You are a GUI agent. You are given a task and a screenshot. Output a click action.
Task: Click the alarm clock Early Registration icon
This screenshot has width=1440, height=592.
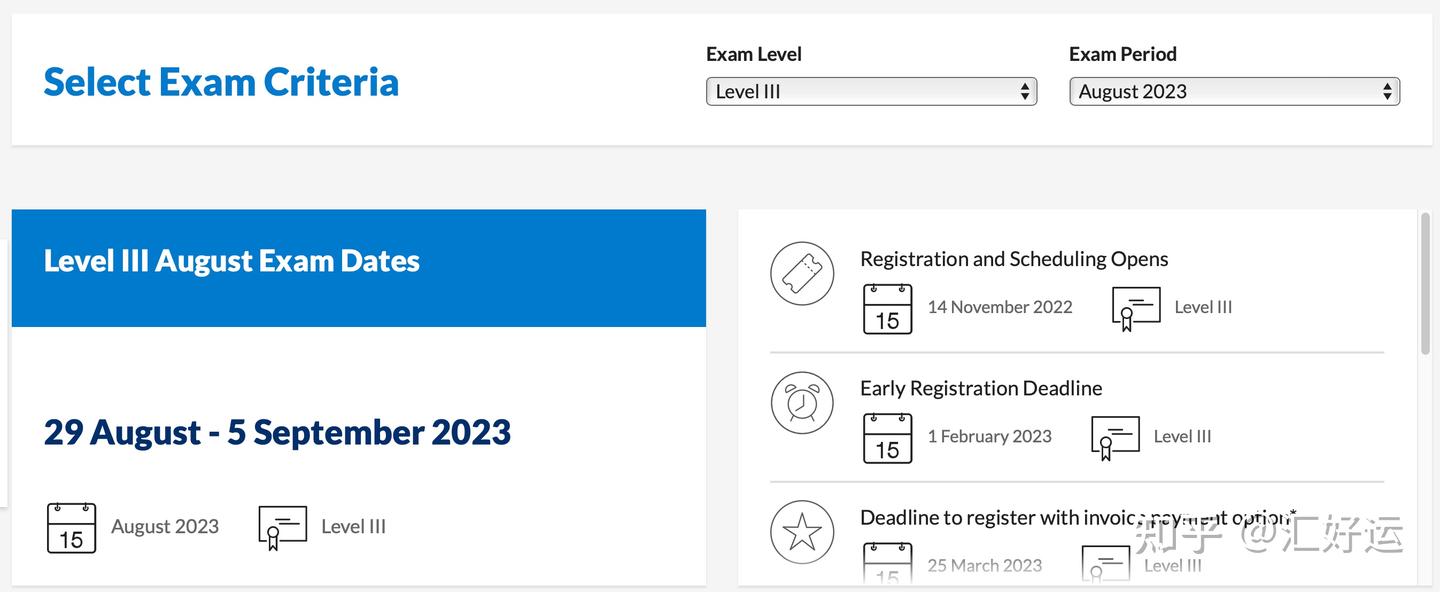click(802, 403)
